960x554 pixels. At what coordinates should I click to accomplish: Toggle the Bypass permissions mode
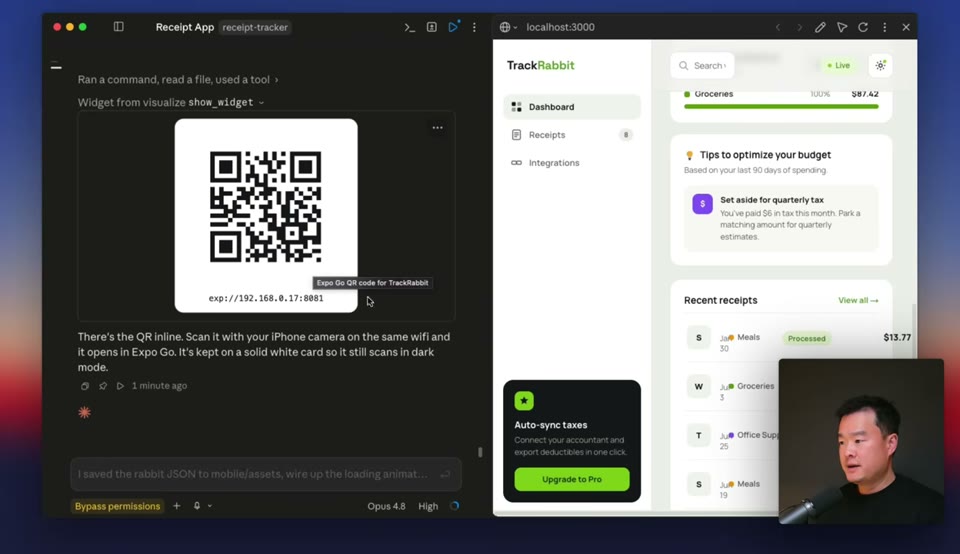pyautogui.click(x=118, y=506)
